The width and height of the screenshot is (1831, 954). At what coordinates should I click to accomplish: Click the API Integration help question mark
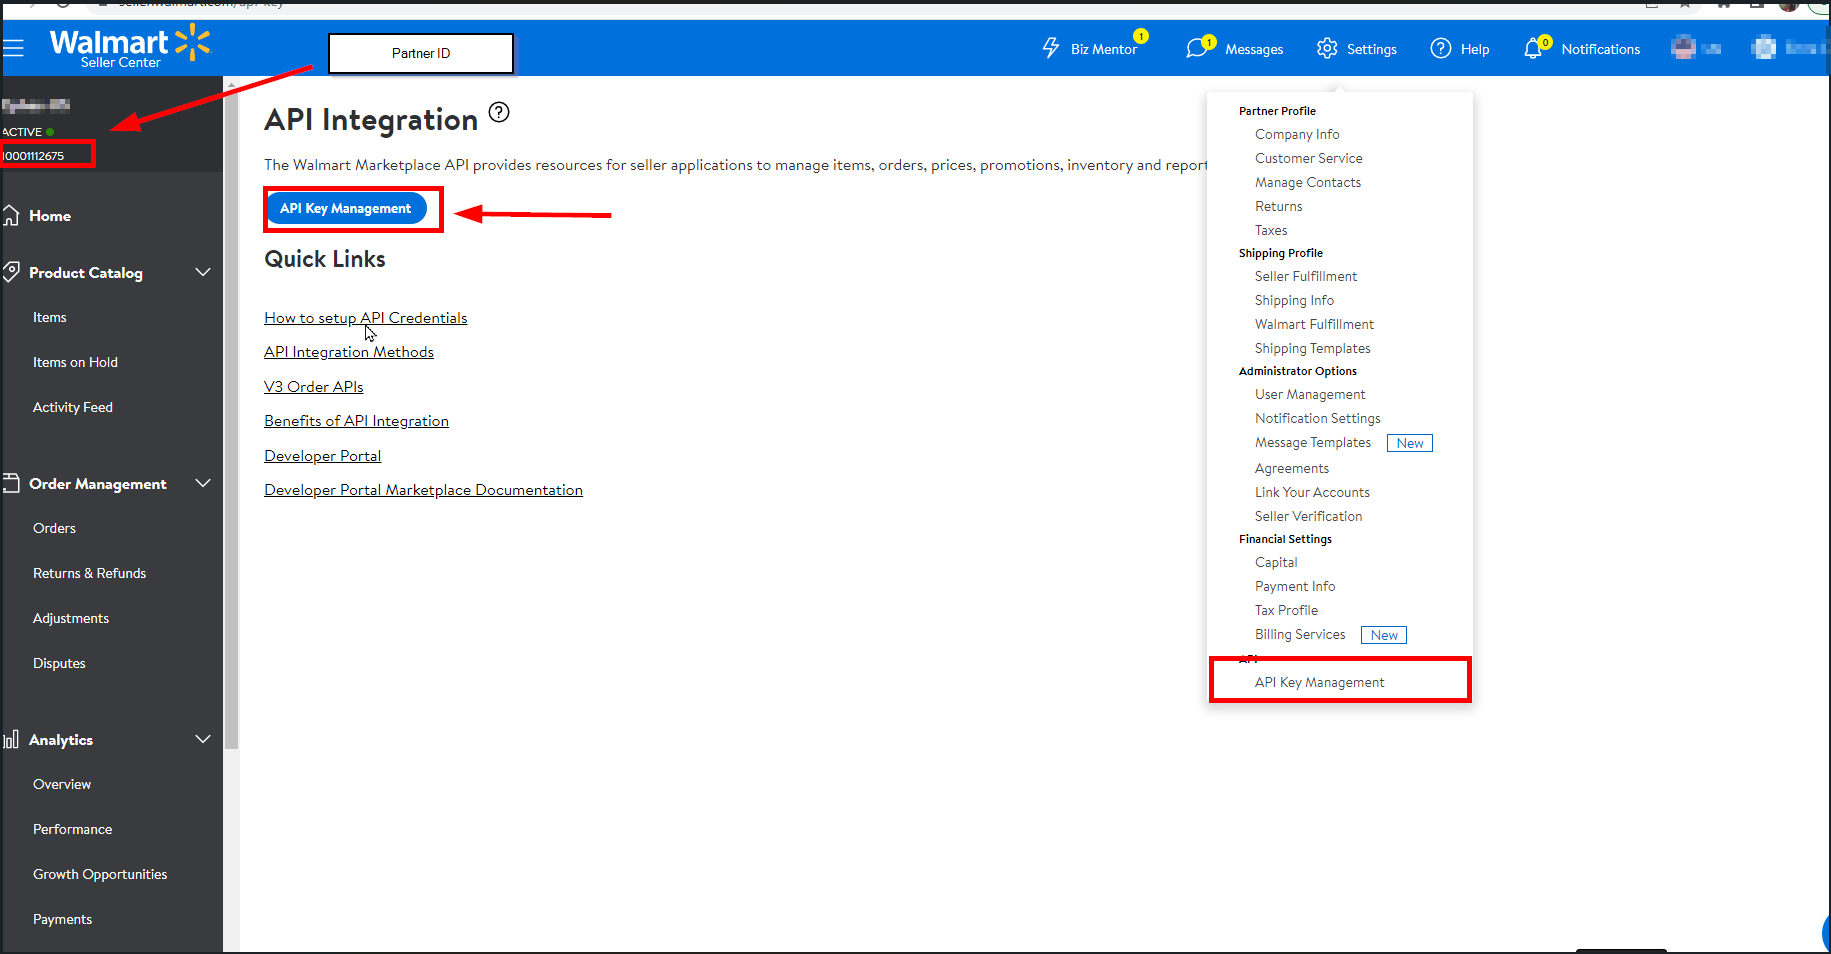coord(500,112)
